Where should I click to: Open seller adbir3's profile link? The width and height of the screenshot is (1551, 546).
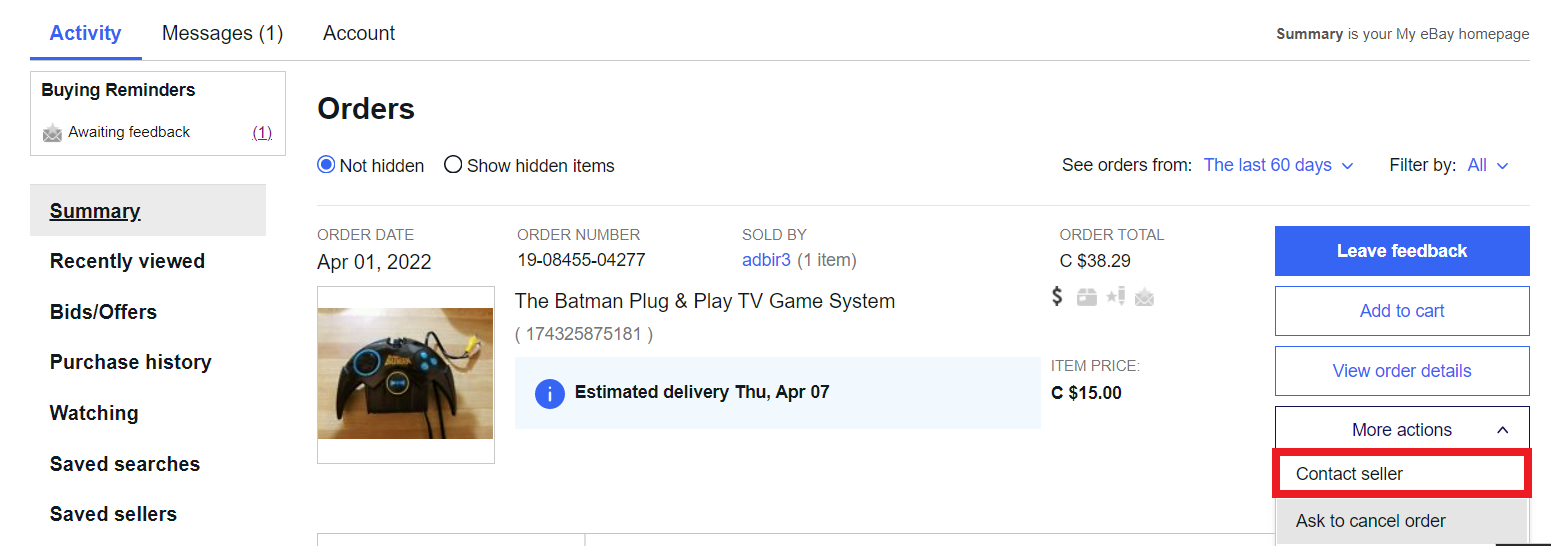(766, 261)
